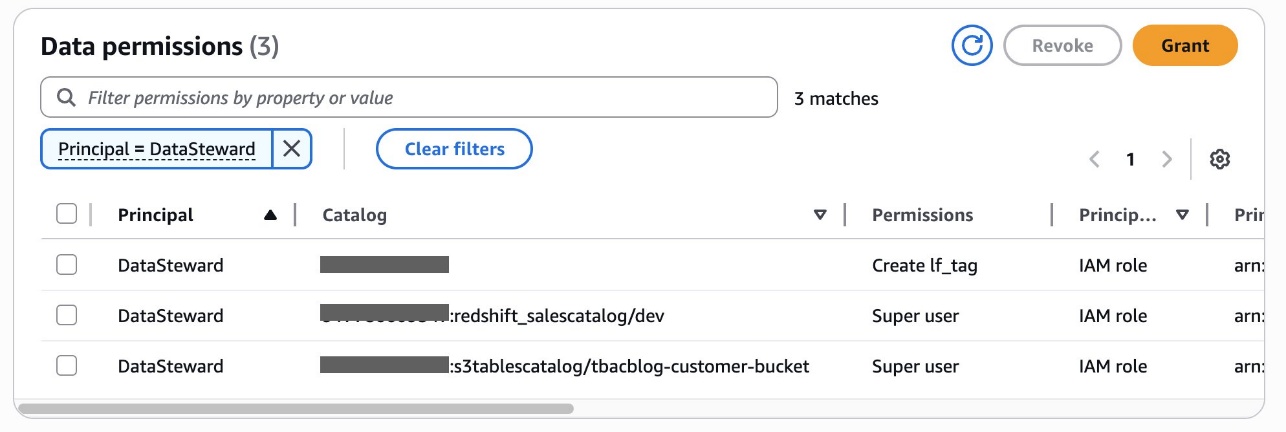This screenshot has height=432, width=1286.
Task: Click the search magnifier icon
Action: [x=66, y=98]
